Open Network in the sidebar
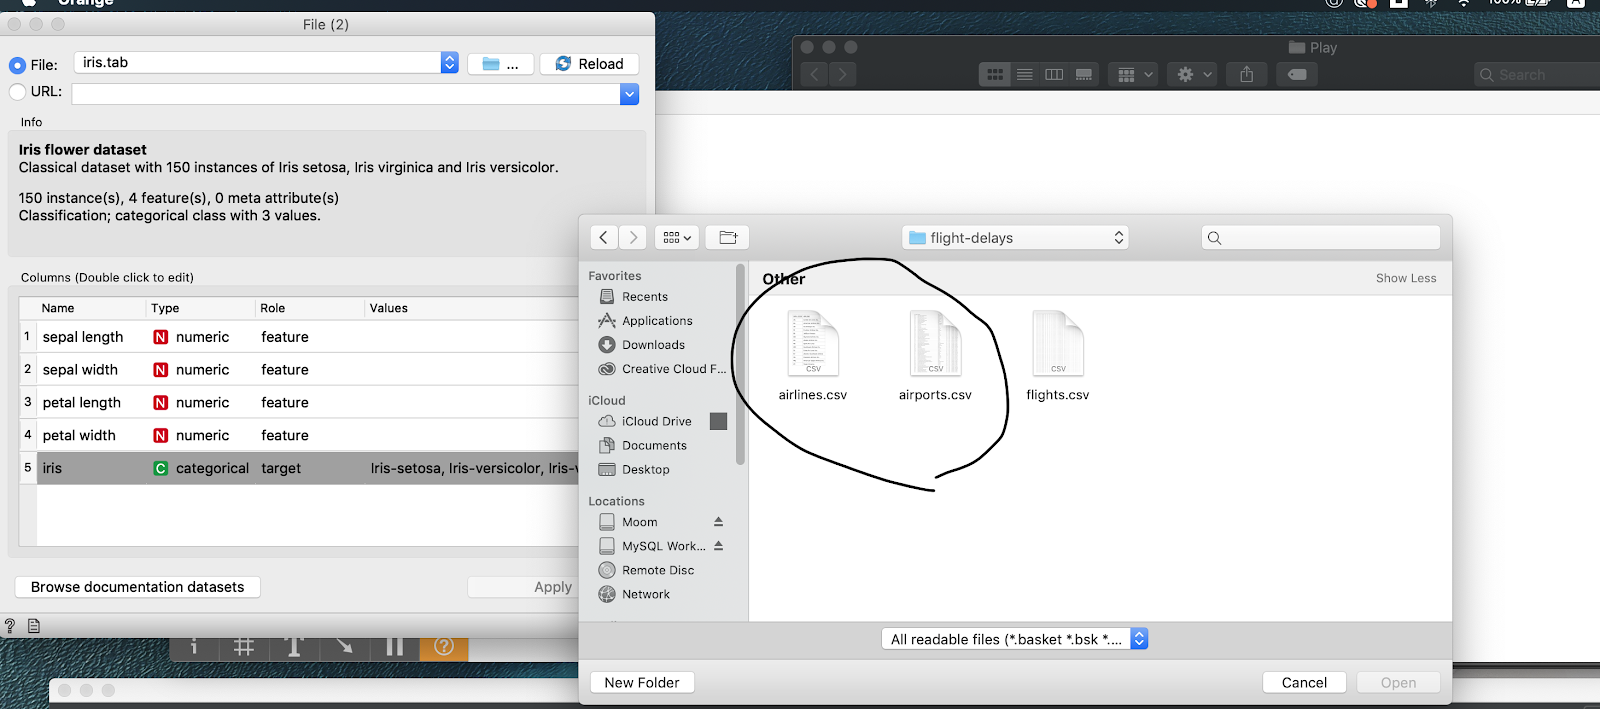Screen dimensions: 1600x709 click(x=645, y=594)
